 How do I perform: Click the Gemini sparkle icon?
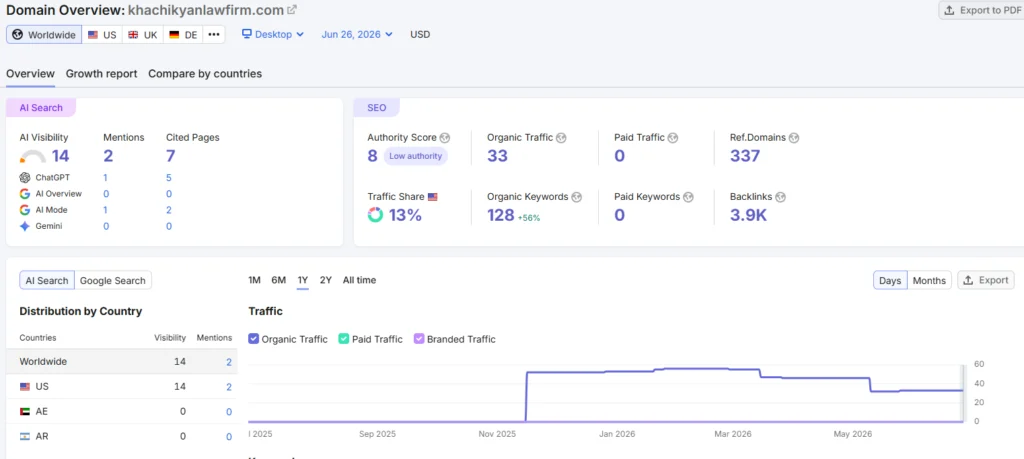[25, 226]
